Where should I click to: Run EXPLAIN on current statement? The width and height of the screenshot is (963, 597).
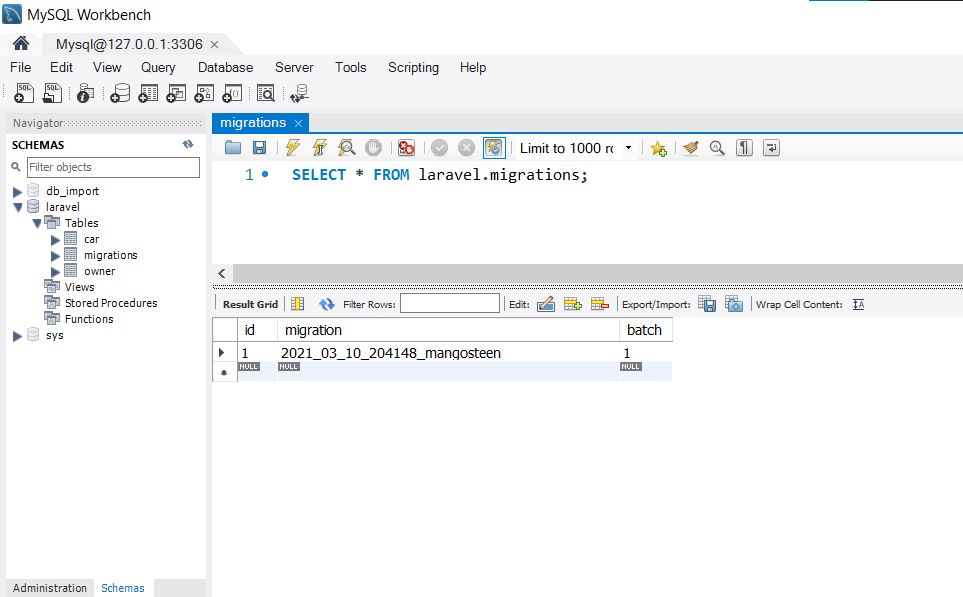point(347,147)
